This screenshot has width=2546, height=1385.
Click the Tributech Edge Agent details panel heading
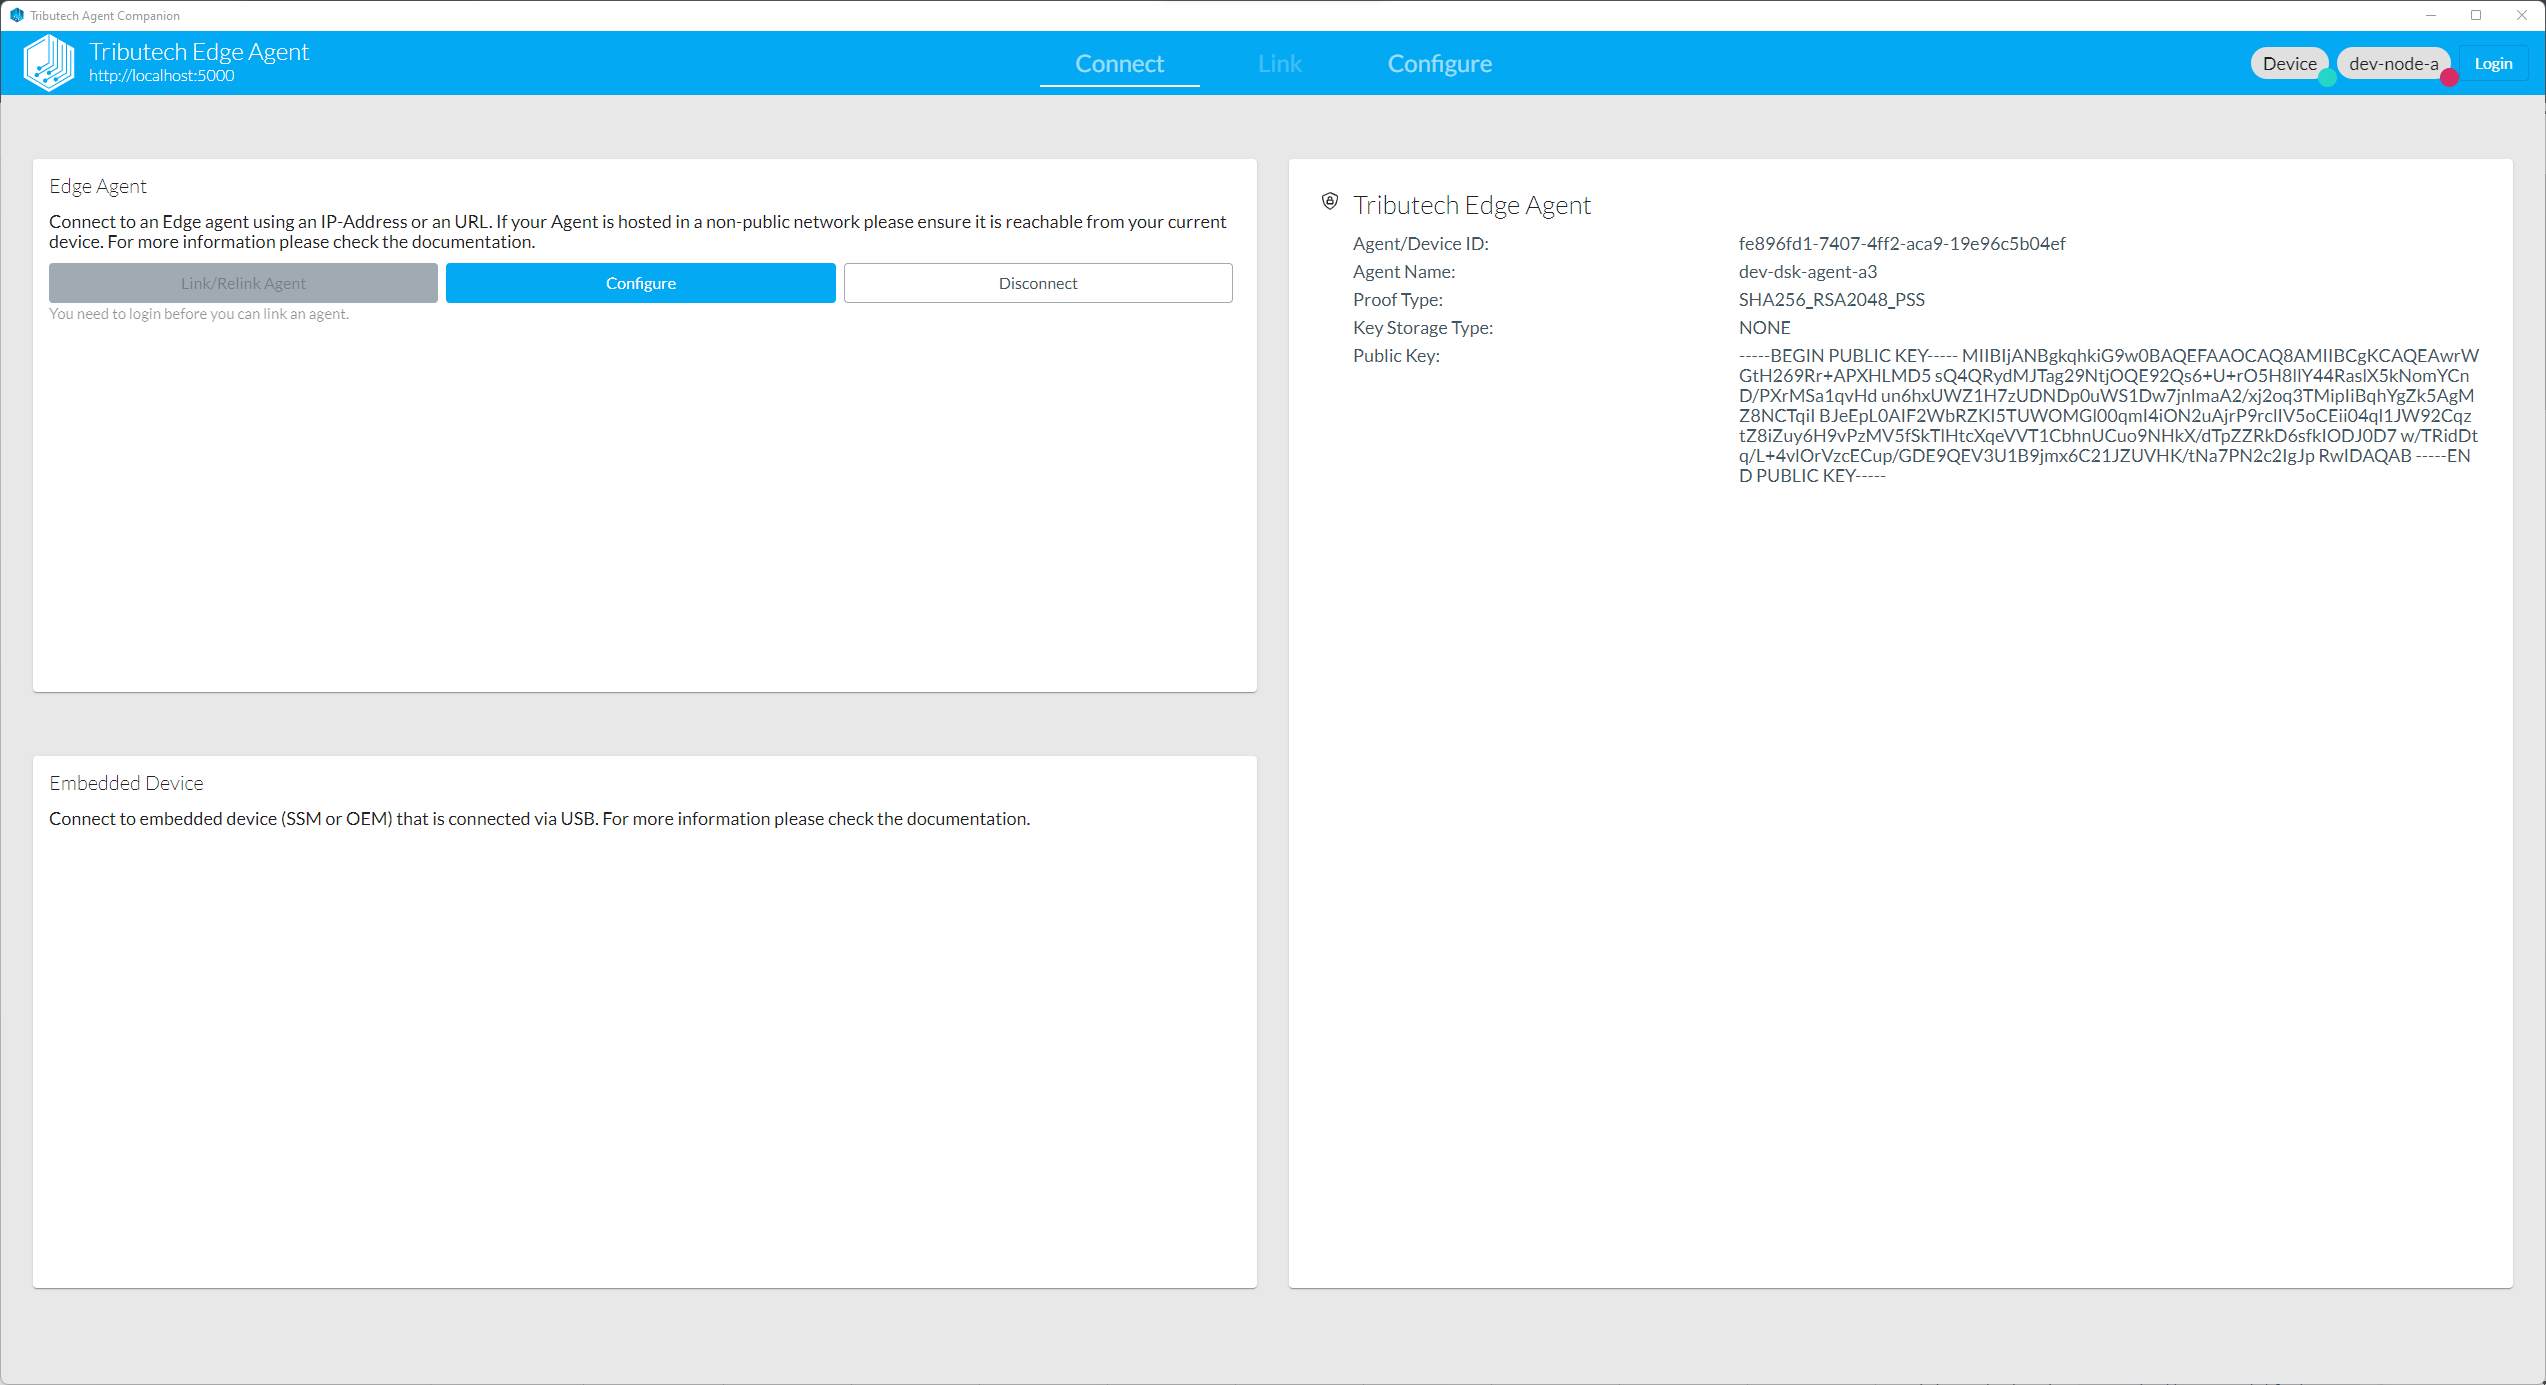point(1472,205)
